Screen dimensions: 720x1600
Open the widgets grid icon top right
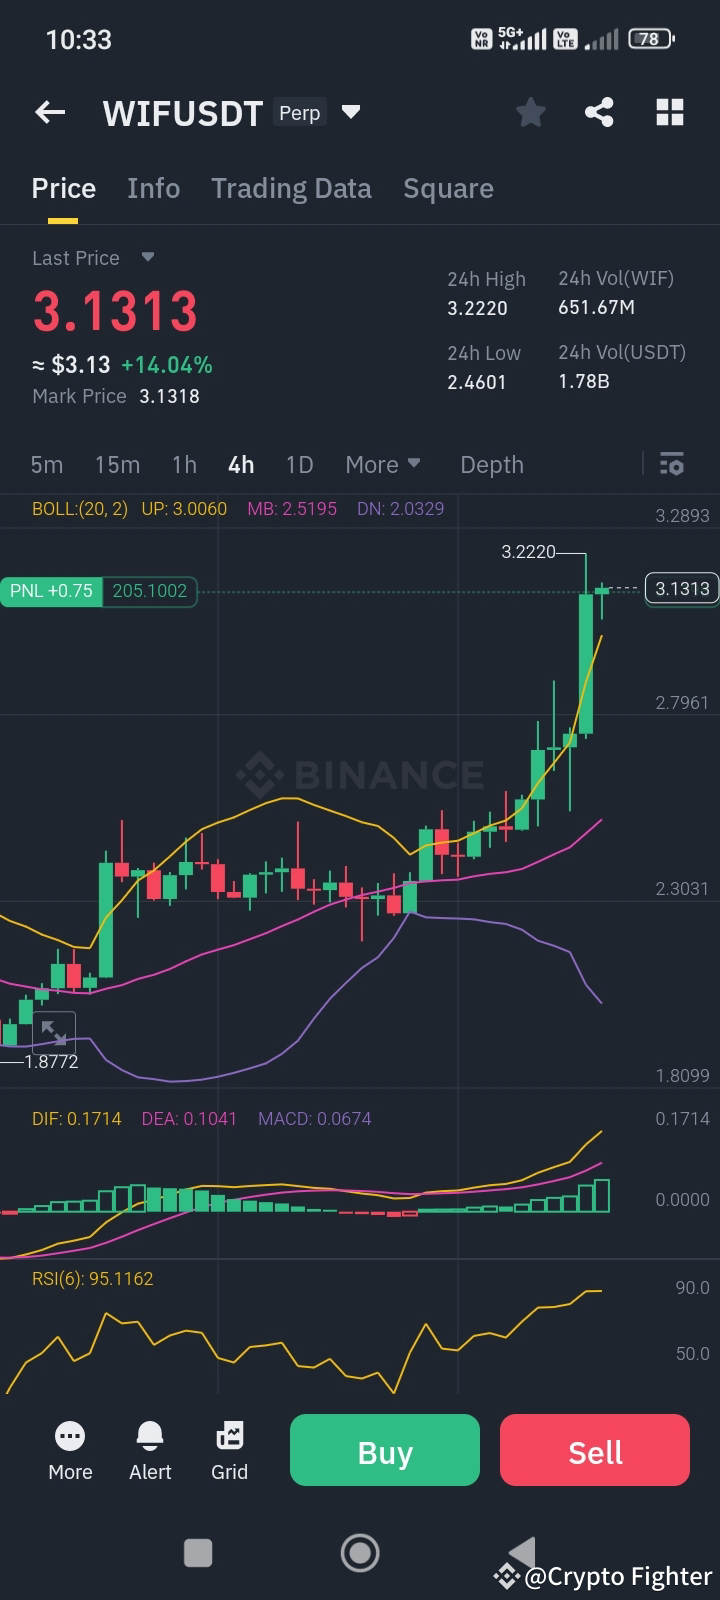668,112
